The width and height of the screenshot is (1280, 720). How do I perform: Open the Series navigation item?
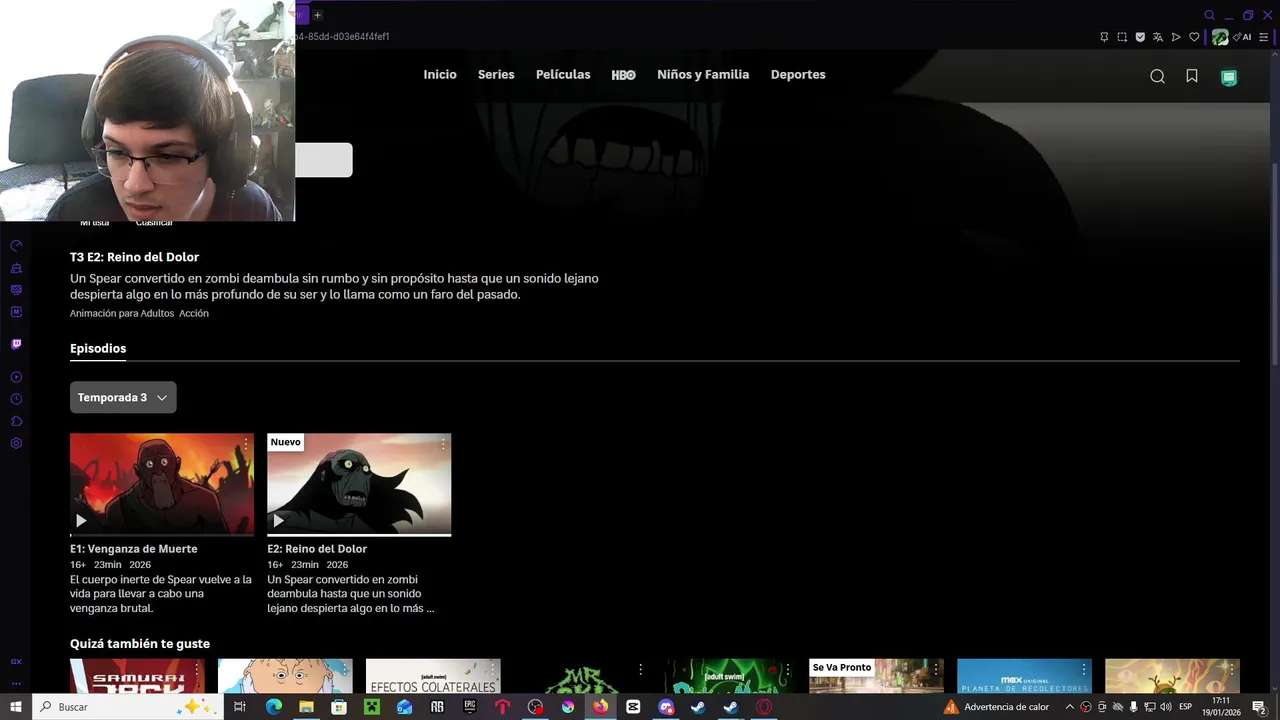click(x=496, y=75)
